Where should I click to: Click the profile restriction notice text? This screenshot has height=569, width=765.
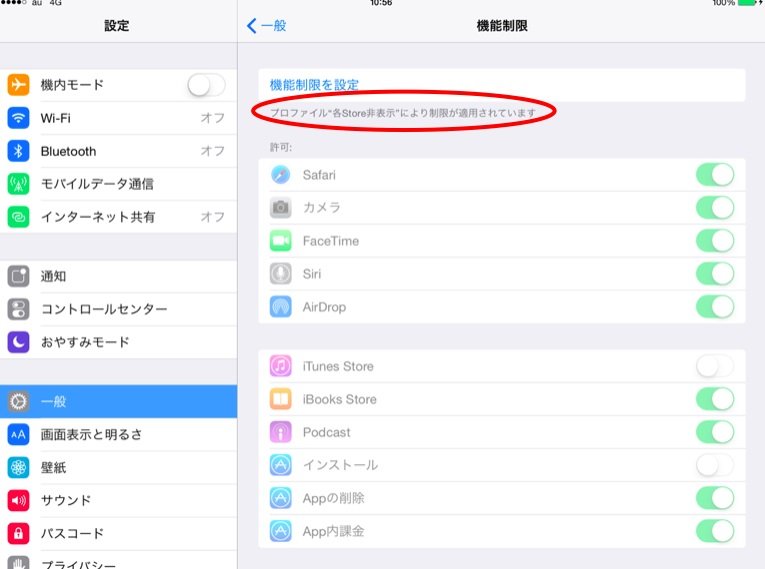pyautogui.click(x=403, y=113)
